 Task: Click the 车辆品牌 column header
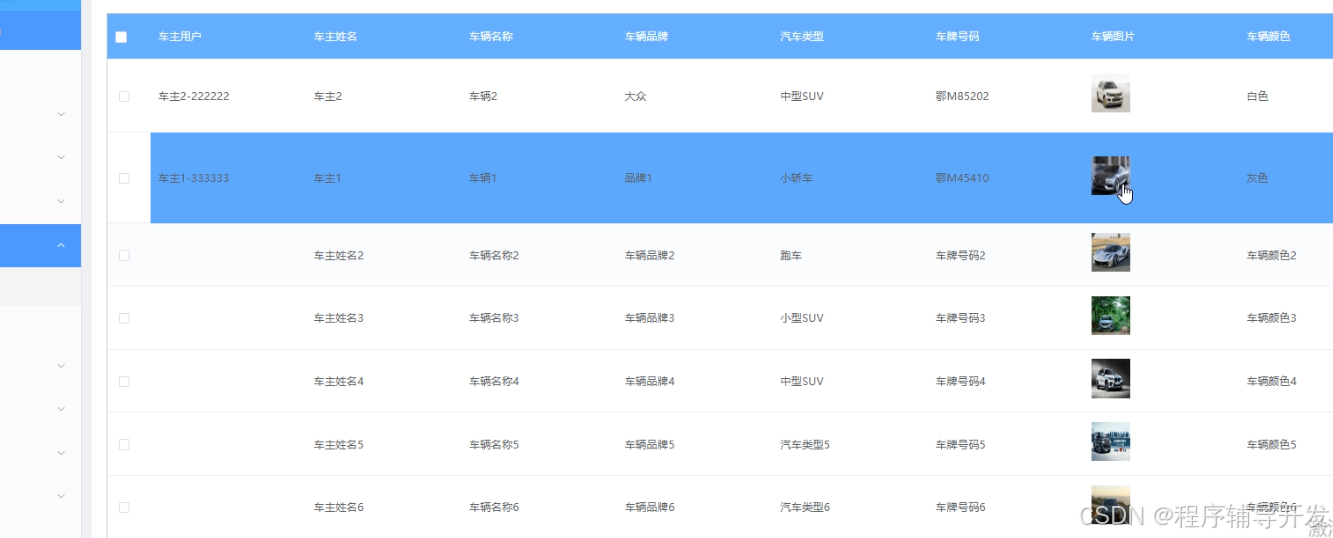click(646, 37)
